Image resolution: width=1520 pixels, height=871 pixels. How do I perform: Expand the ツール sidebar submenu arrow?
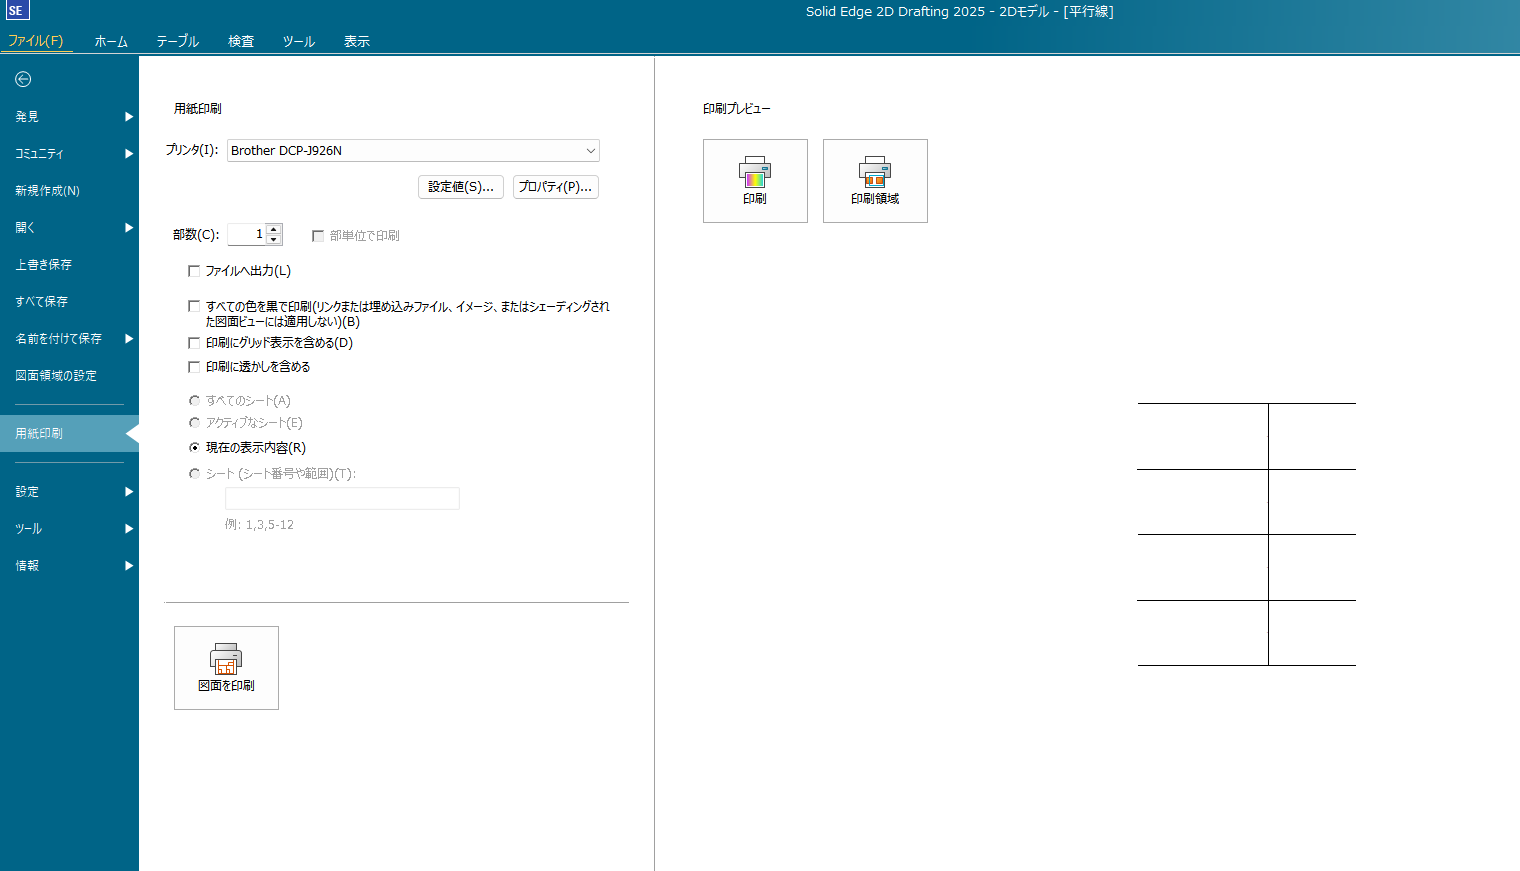click(129, 529)
